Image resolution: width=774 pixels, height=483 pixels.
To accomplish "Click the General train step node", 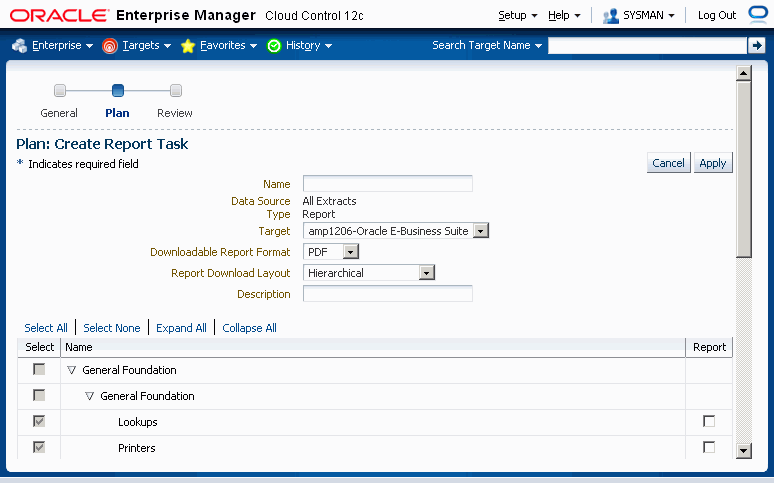I will tap(60, 90).
